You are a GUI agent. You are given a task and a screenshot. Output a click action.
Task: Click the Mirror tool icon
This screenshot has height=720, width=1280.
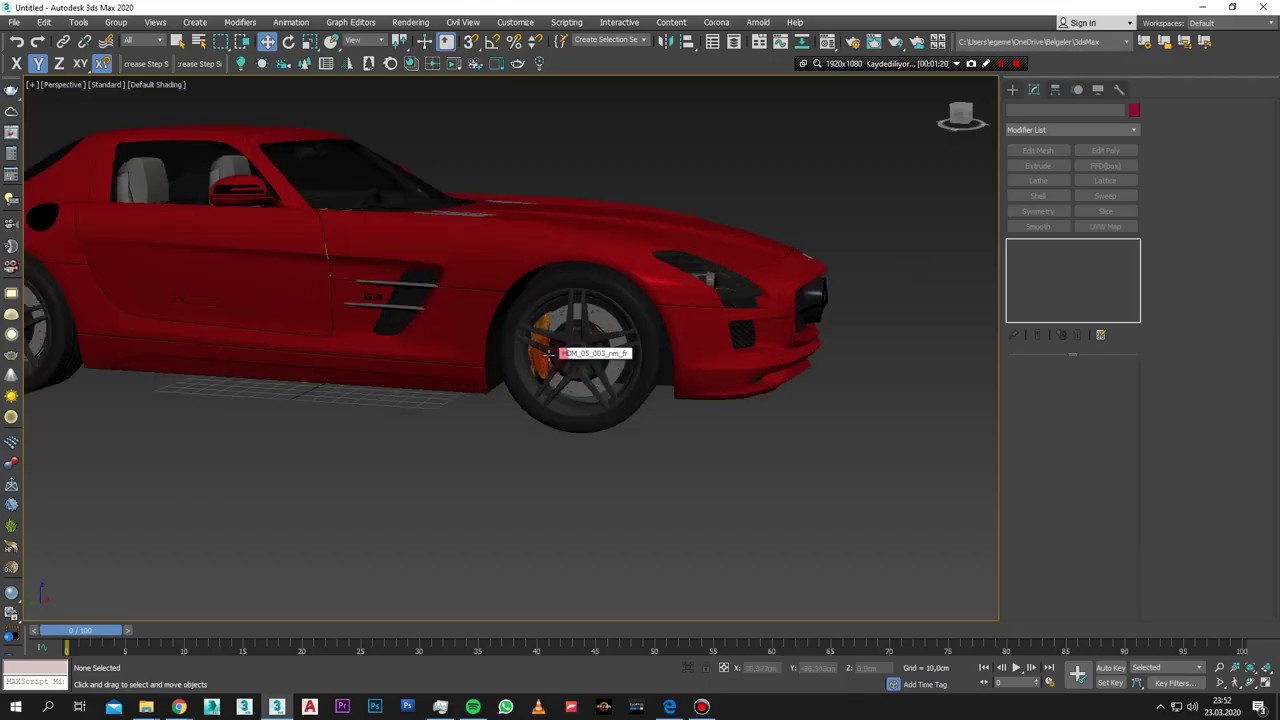(665, 41)
